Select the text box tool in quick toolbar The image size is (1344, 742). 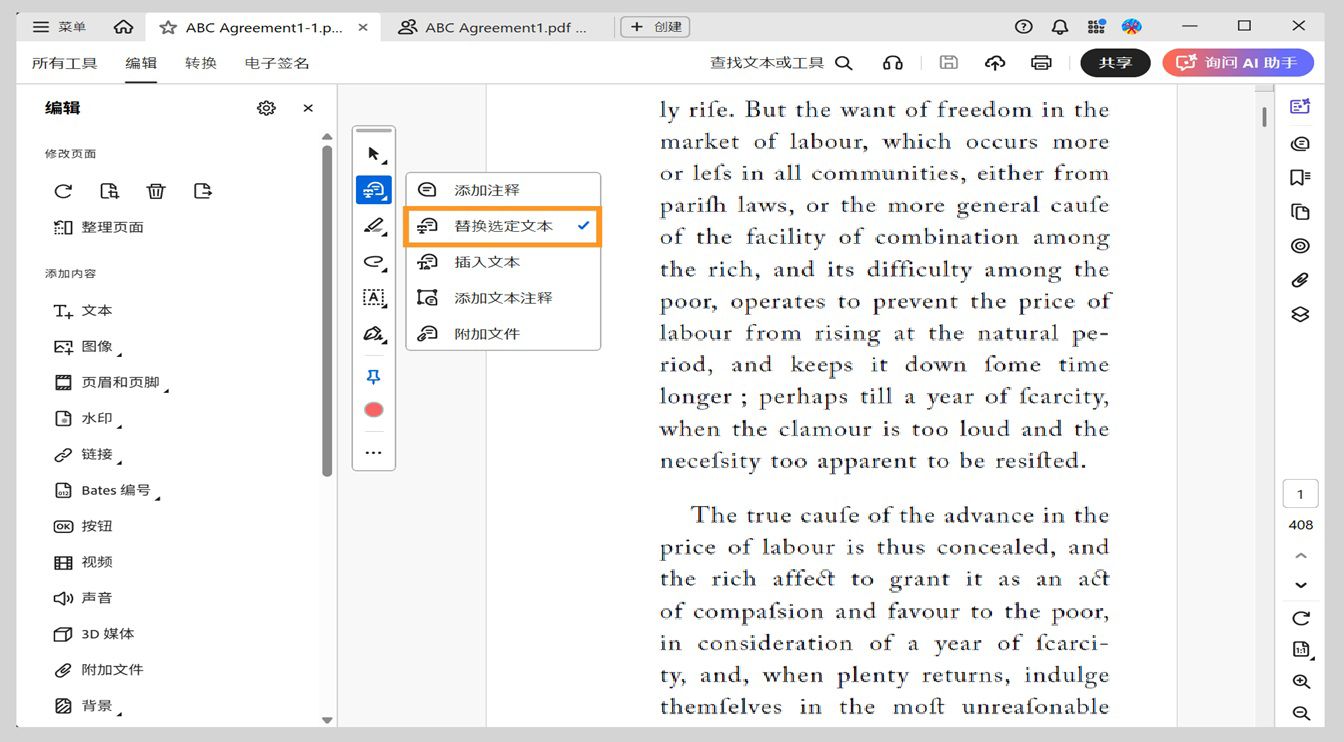coord(374,297)
